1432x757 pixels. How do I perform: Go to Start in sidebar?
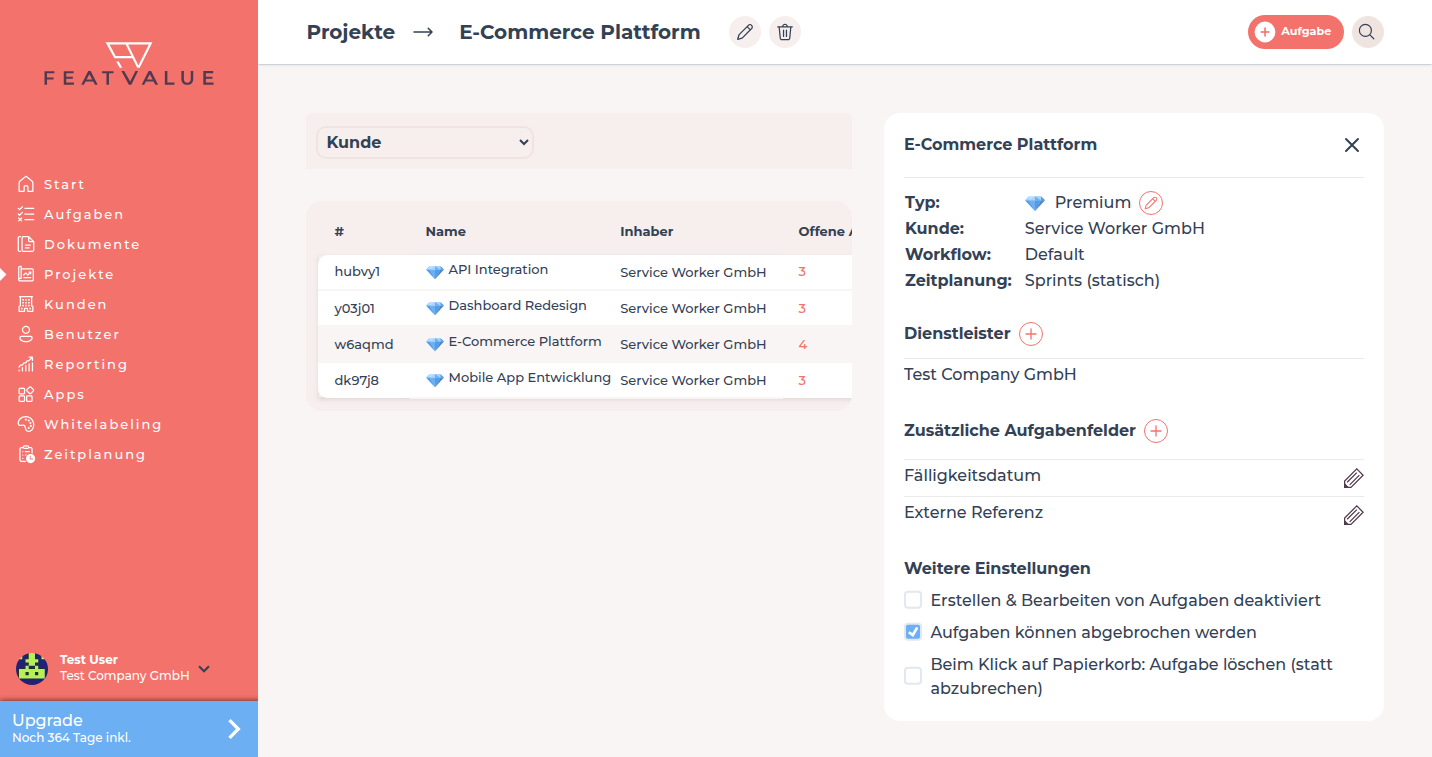tap(64, 184)
